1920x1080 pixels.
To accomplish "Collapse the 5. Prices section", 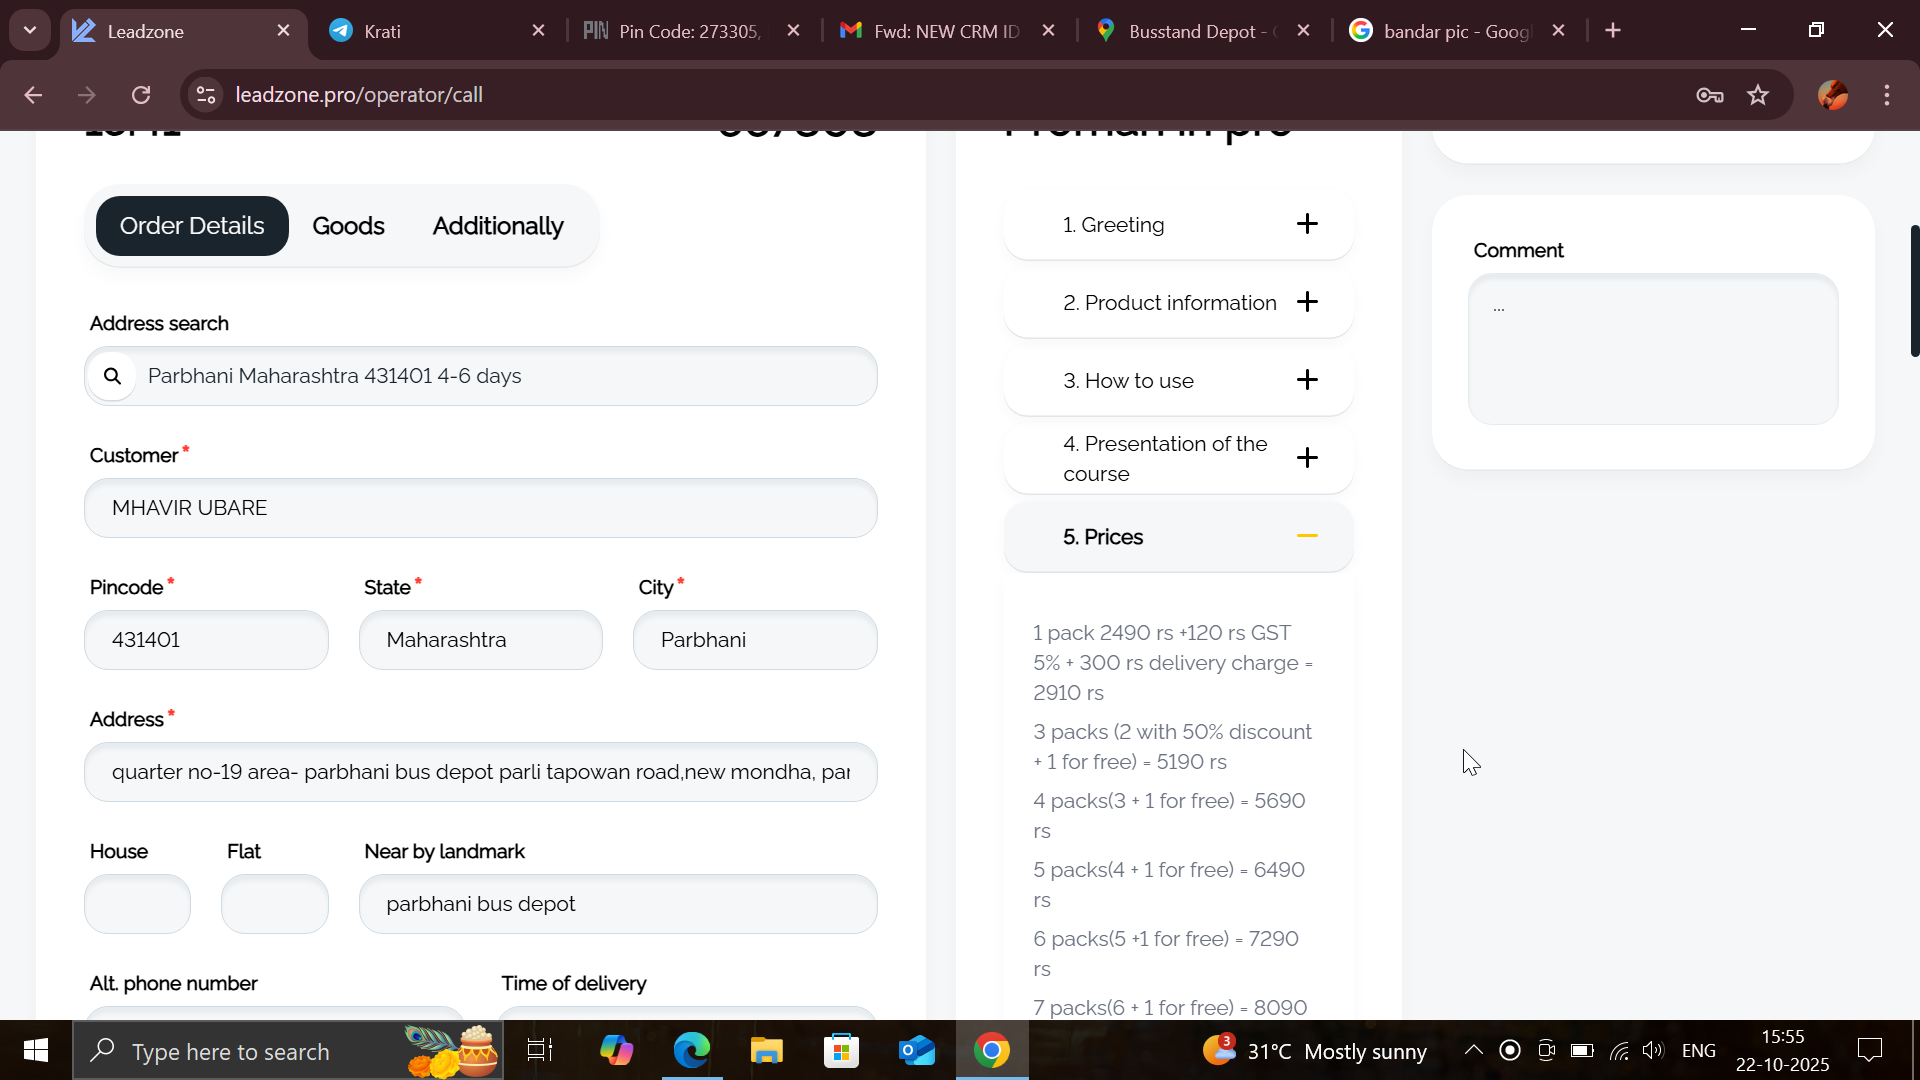I will (1306, 536).
